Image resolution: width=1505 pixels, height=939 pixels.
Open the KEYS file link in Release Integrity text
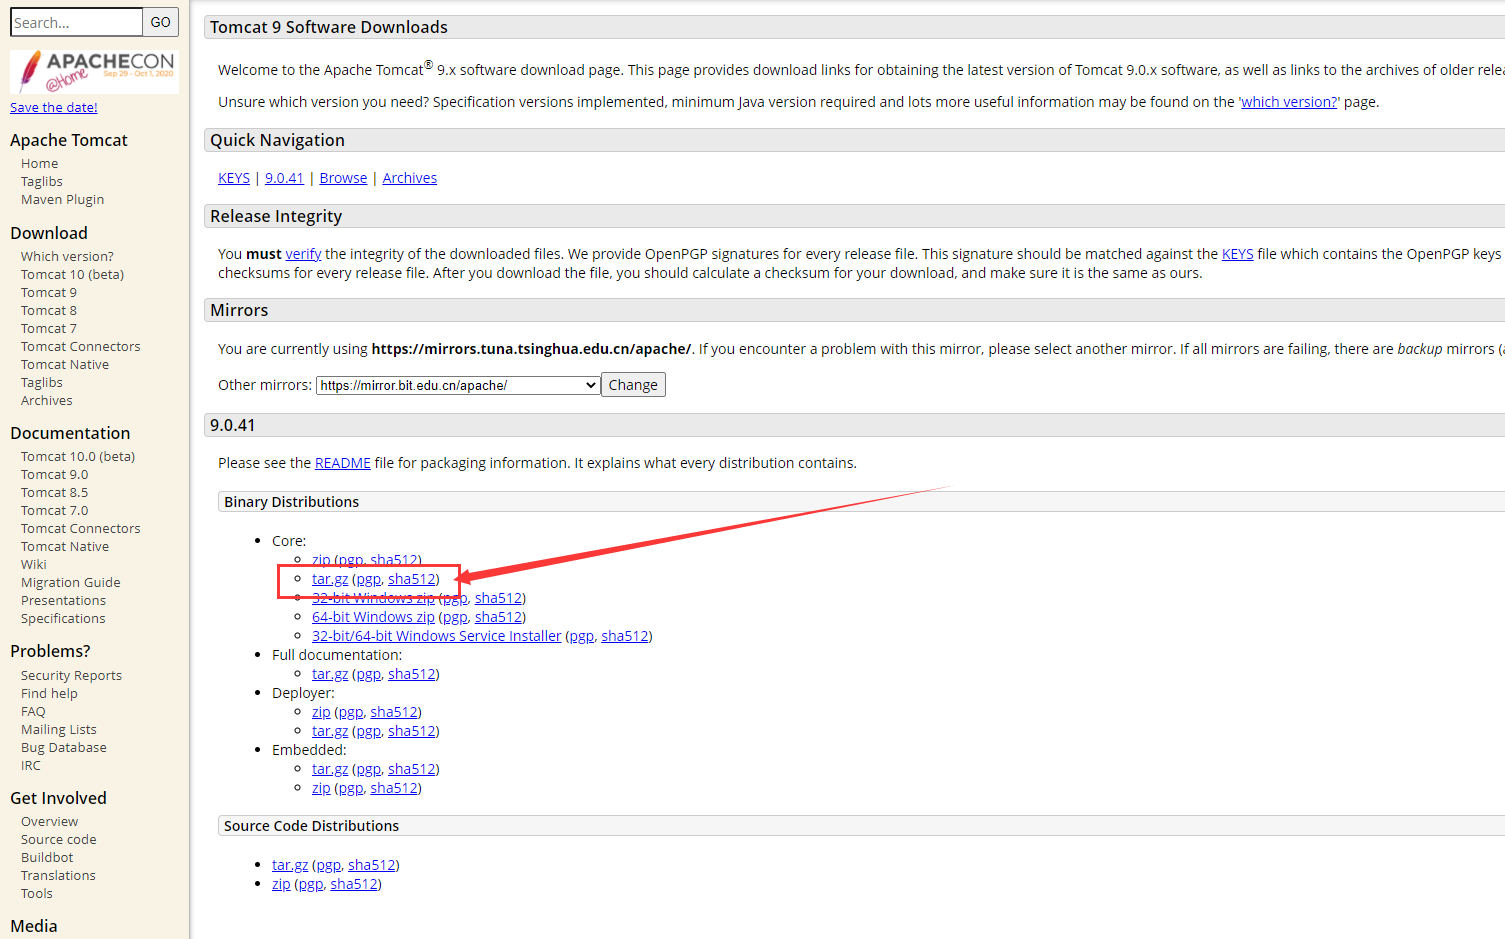[1237, 254]
